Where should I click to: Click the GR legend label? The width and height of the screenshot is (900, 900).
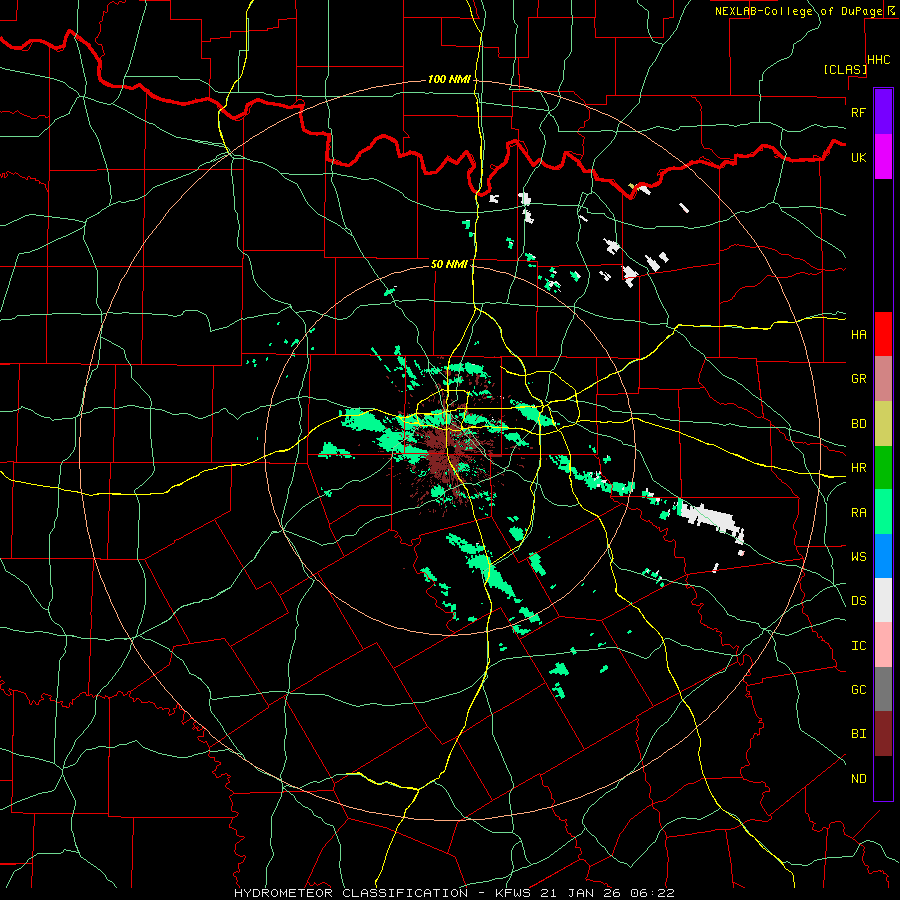click(858, 379)
